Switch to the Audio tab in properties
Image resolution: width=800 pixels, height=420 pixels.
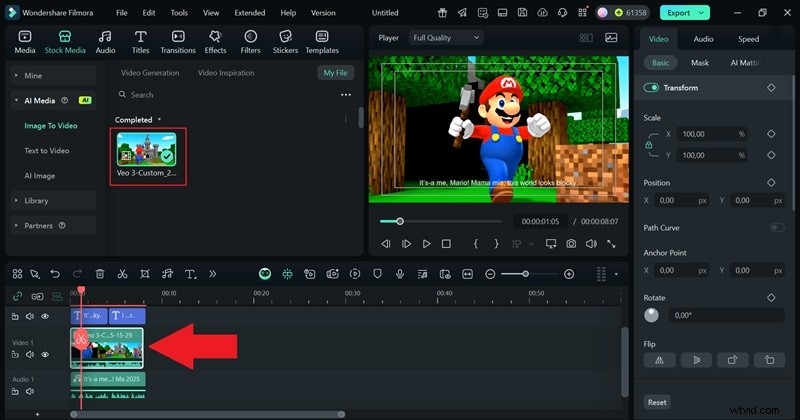coord(703,39)
